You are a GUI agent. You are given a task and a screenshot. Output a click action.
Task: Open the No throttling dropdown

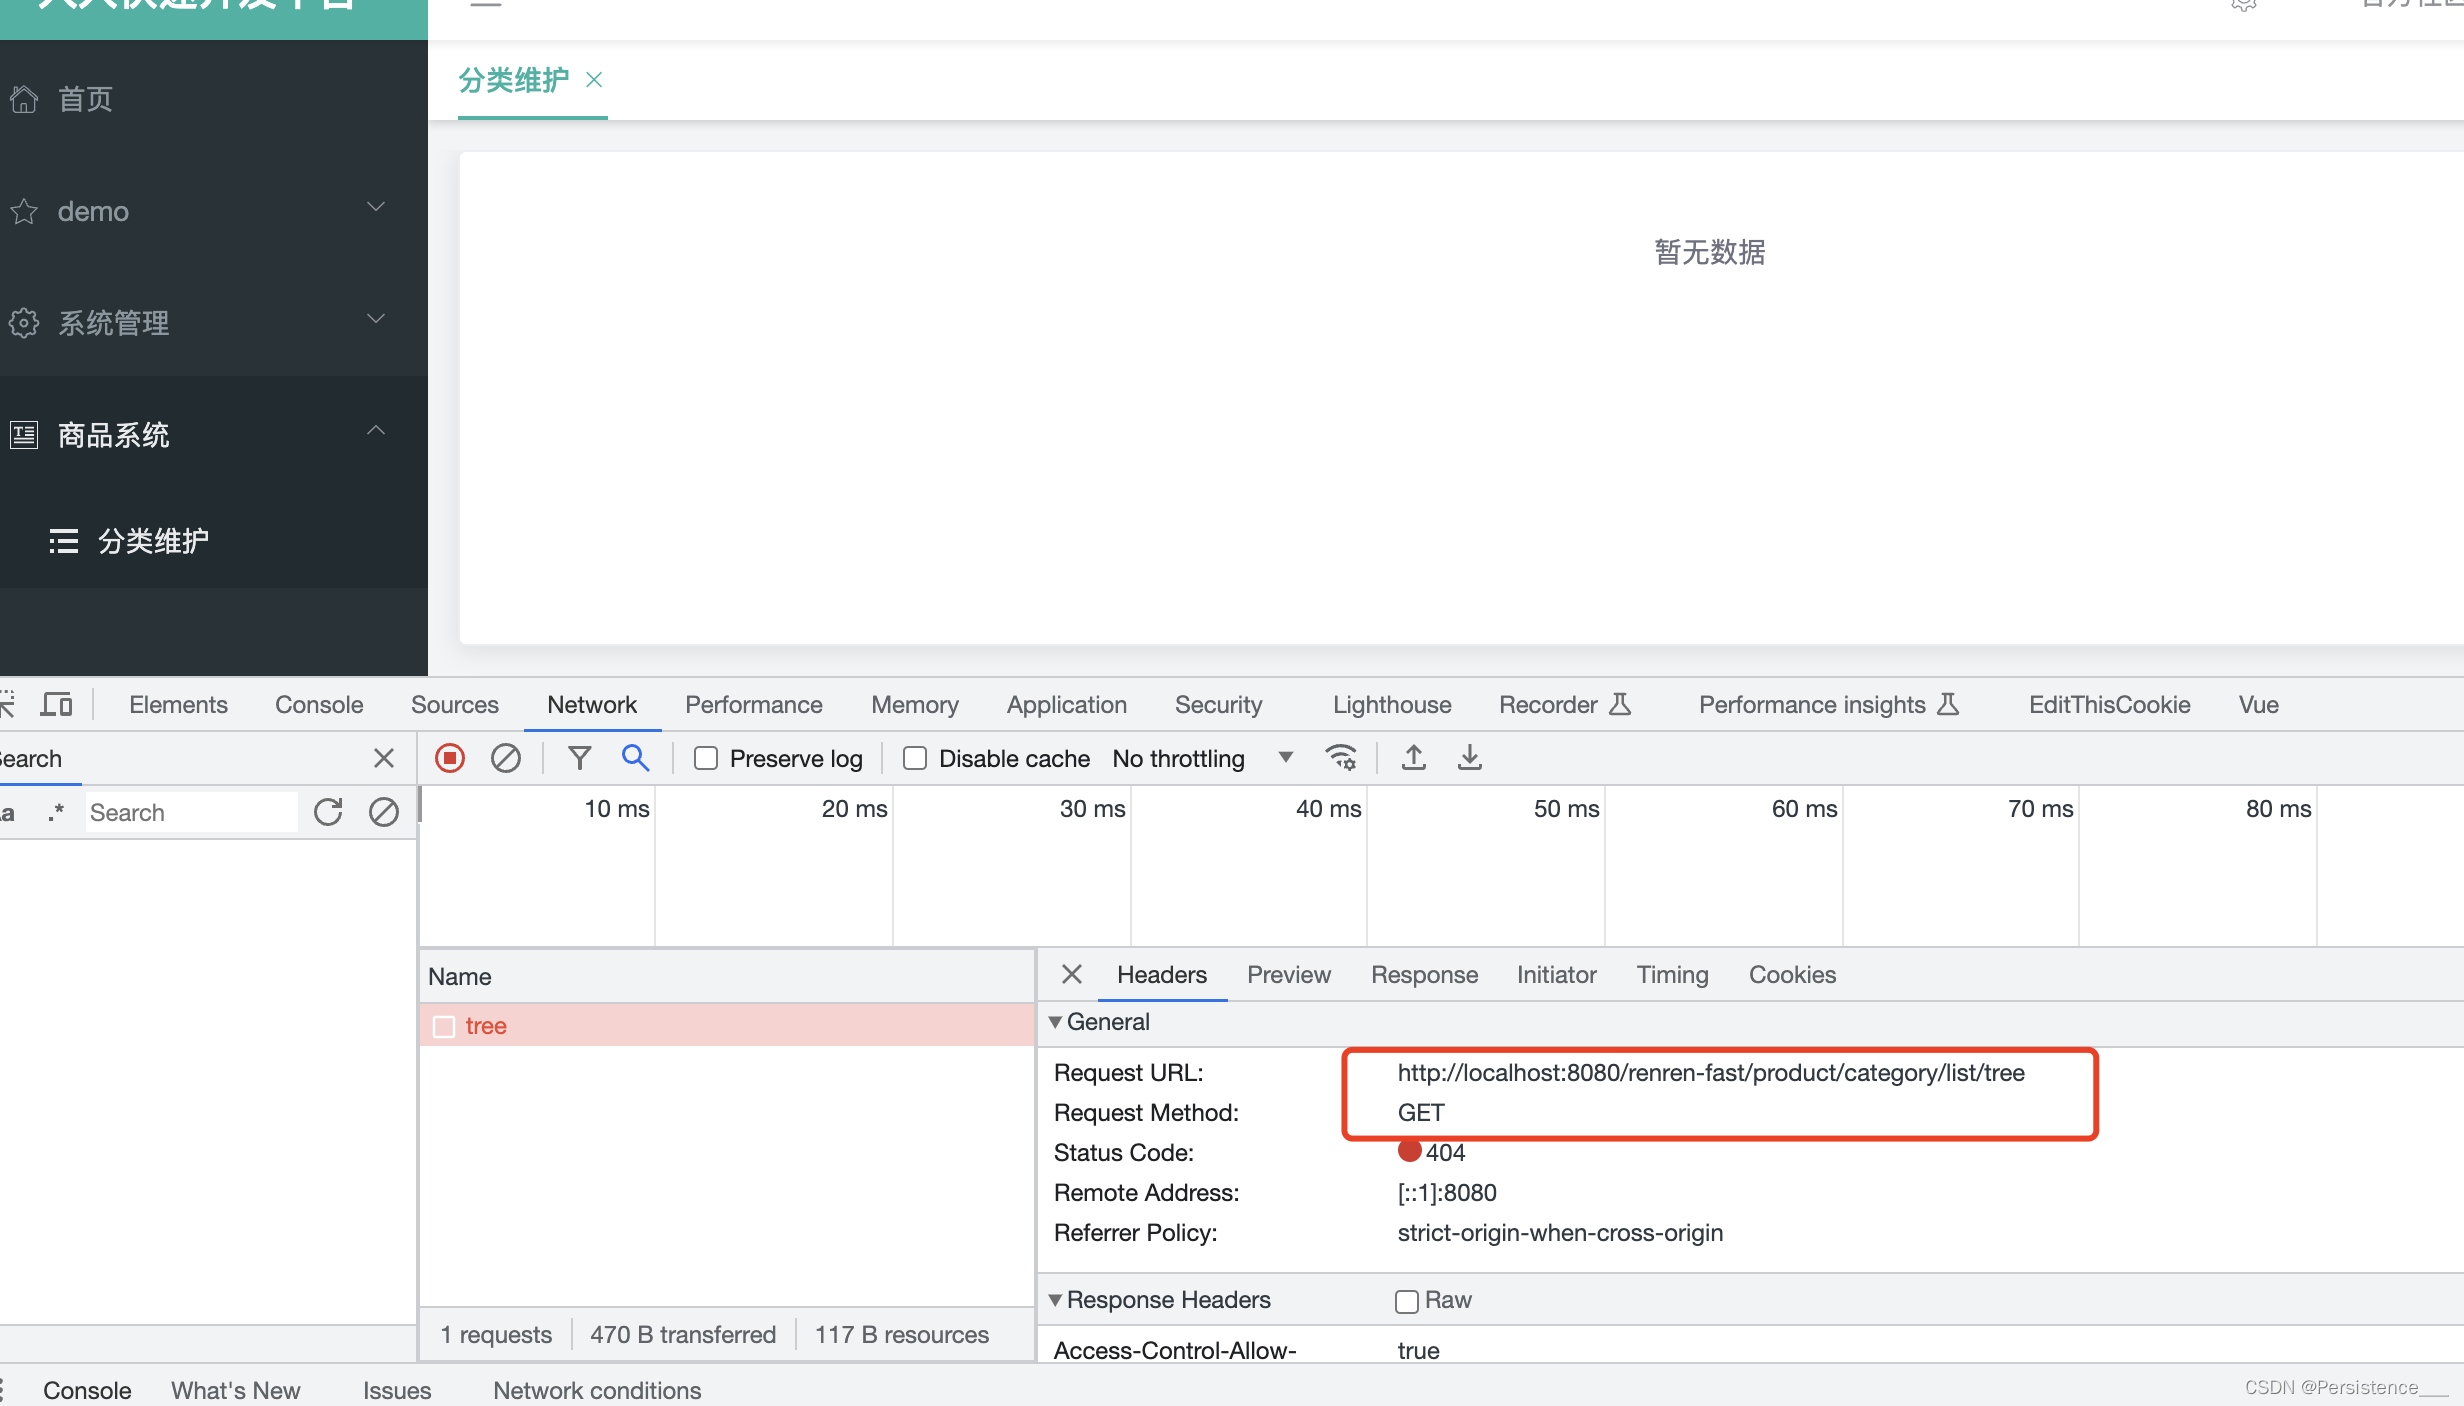click(x=1203, y=758)
